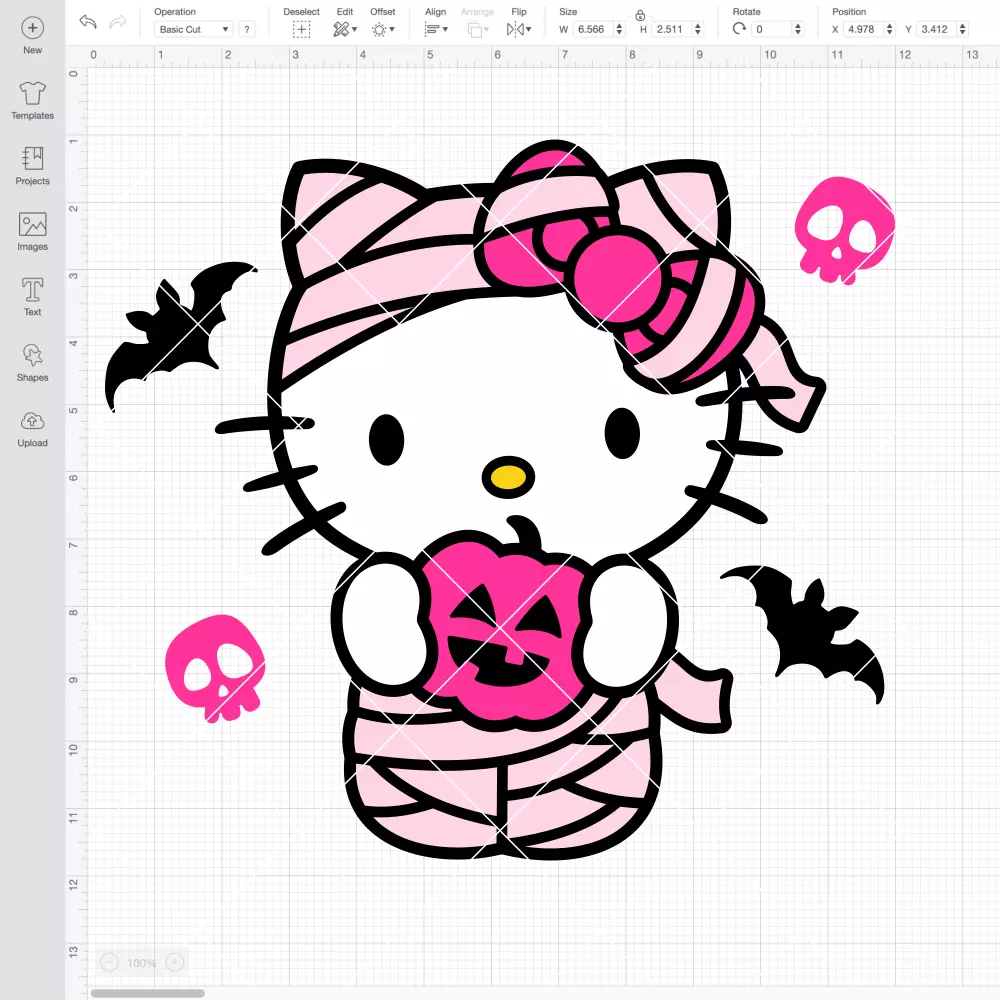The width and height of the screenshot is (1000, 1000).
Task: Select the lower-right black bat
Action: tap(805, 633)
